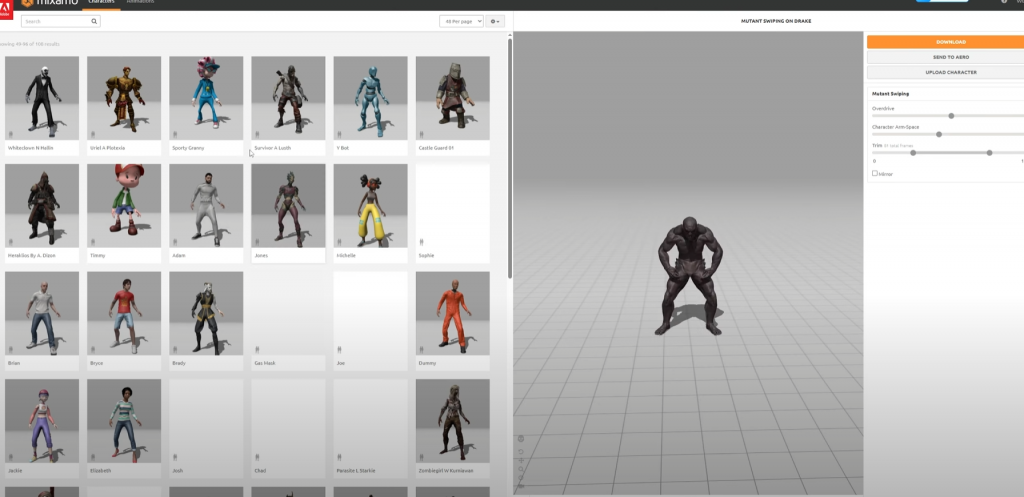Select the Survivor A Lusth character
This screenshot has height=497, width=1024.
[x=288, y=105]
